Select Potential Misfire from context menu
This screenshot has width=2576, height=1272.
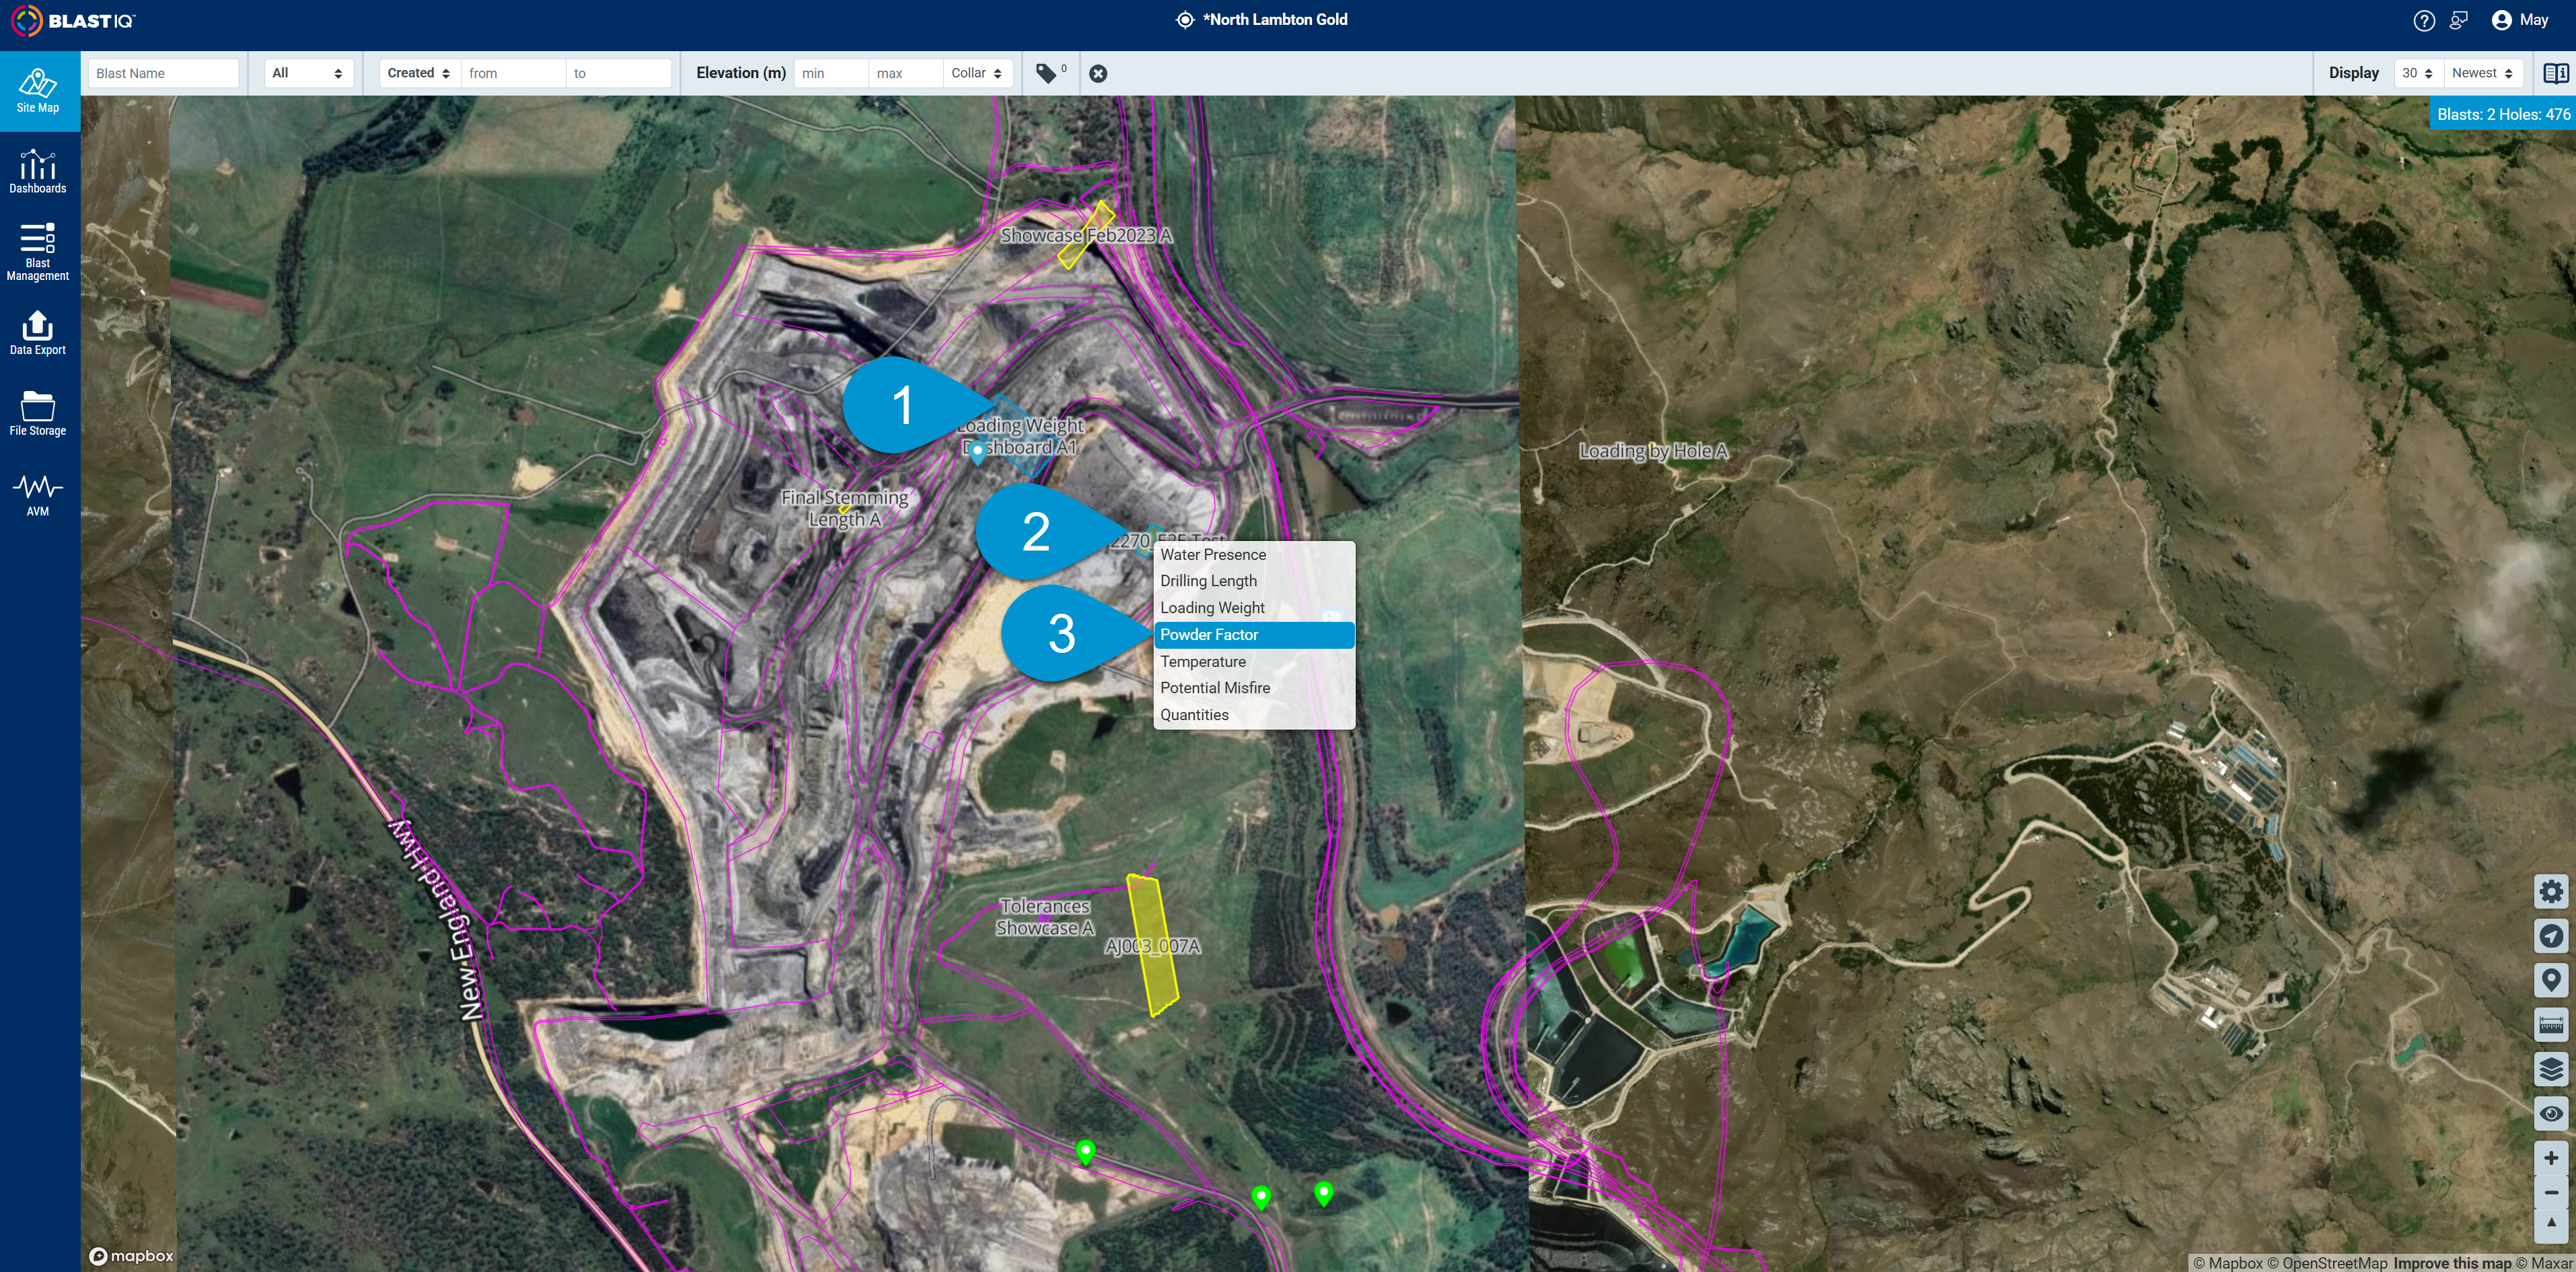coord(1254,688)
